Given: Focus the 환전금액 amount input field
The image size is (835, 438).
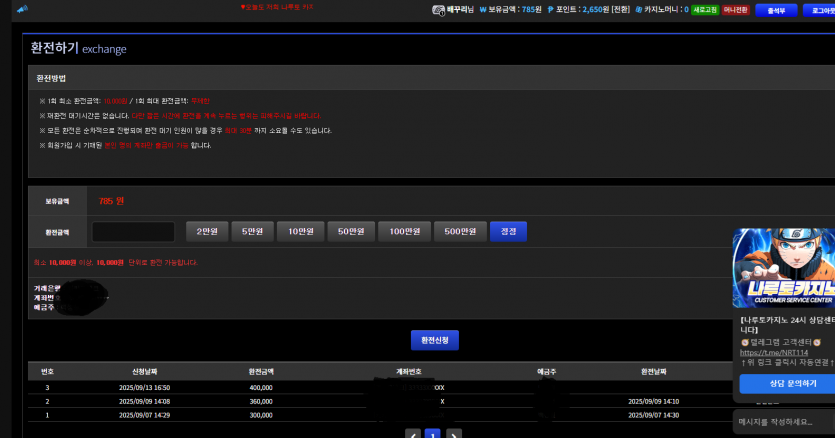Looking at the screenshot, I should click(x=133, y=232).
